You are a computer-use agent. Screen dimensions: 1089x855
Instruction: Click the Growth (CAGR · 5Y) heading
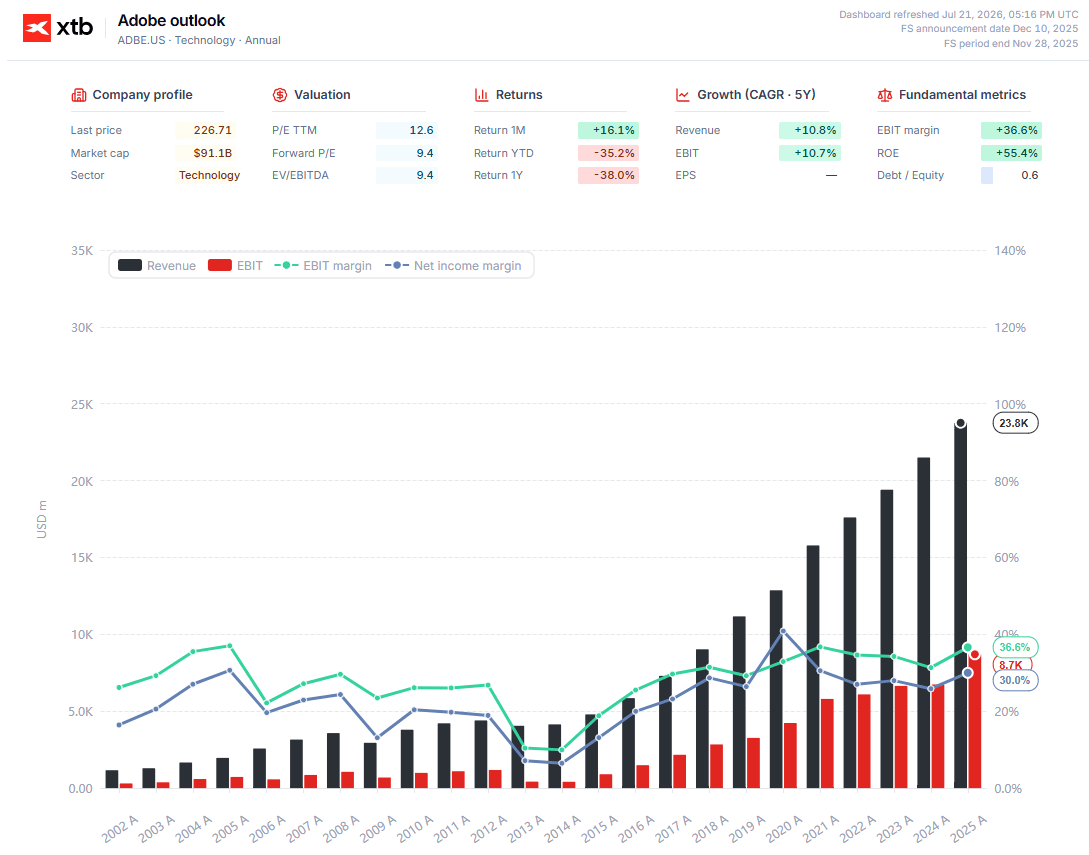click(x=756, y=94)
